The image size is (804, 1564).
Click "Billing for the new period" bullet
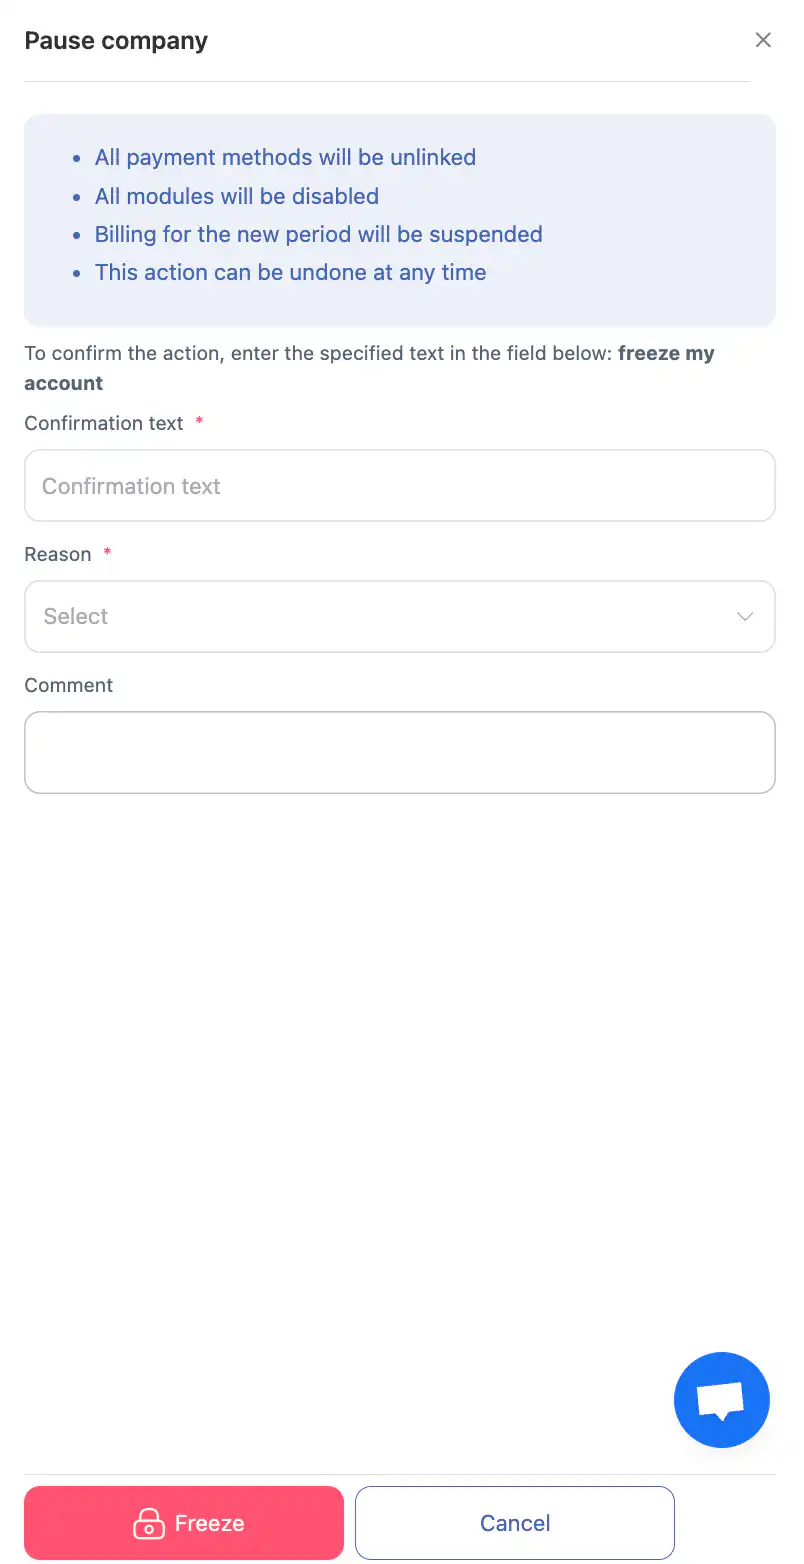coord(318,234)
